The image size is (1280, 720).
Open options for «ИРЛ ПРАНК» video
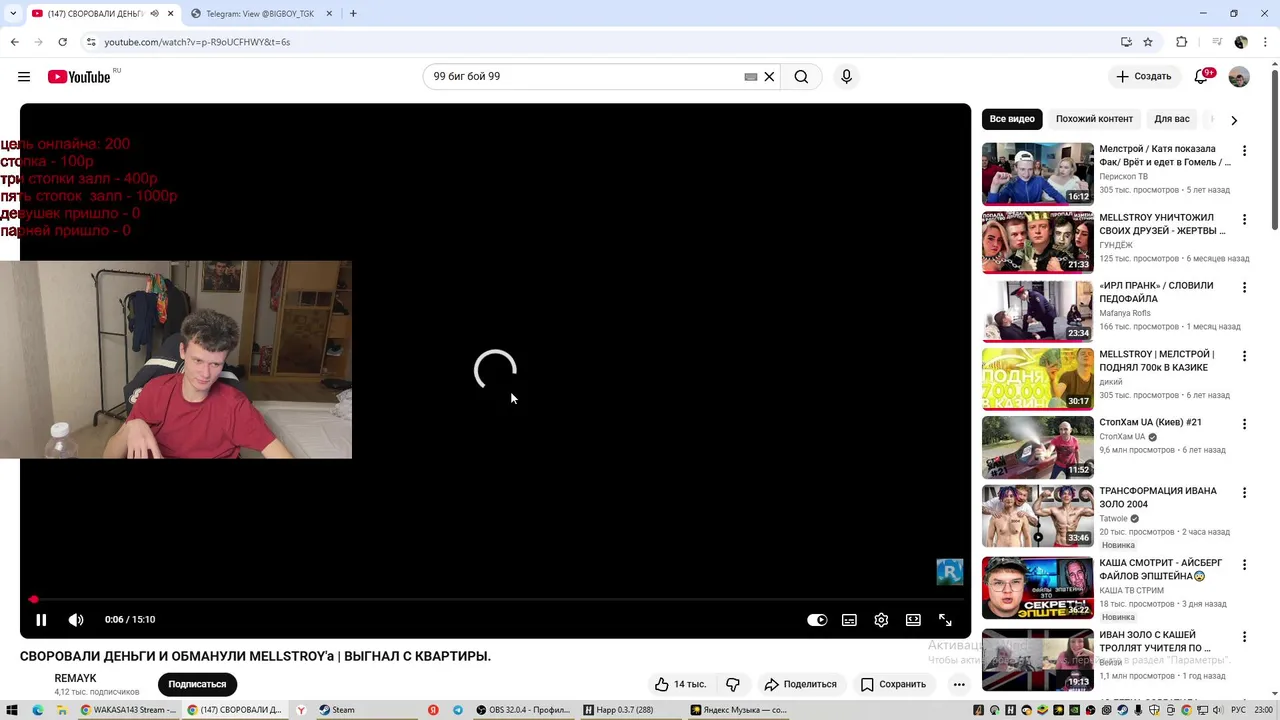pyautogui.click(x=1244, y=287)
